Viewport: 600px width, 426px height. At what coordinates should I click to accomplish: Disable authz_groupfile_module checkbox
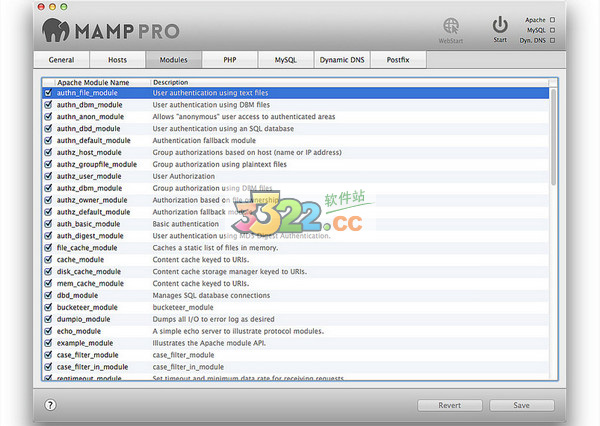48,164
